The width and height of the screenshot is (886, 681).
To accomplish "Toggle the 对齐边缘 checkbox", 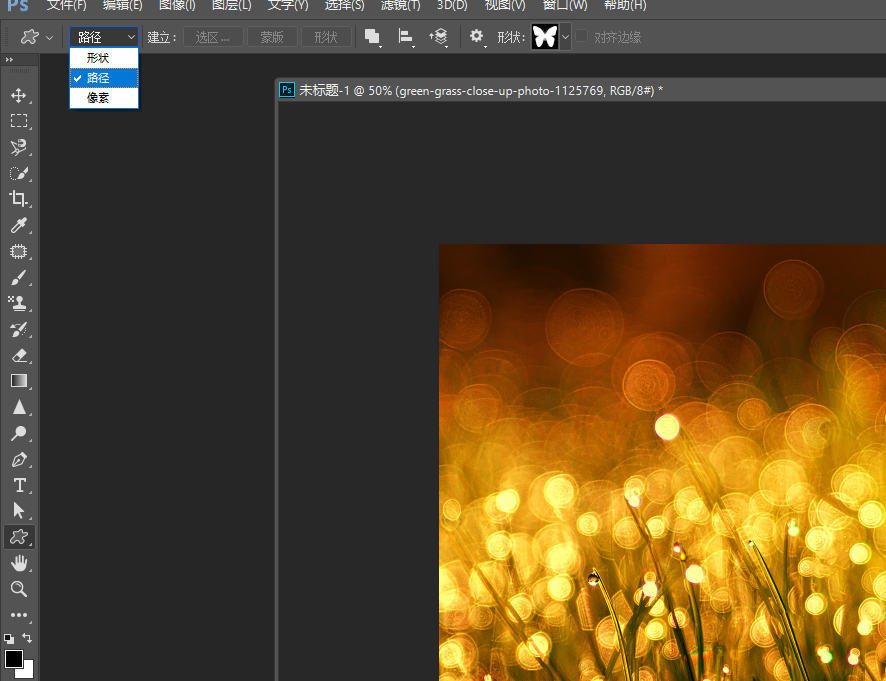I will tap(582, 37).
